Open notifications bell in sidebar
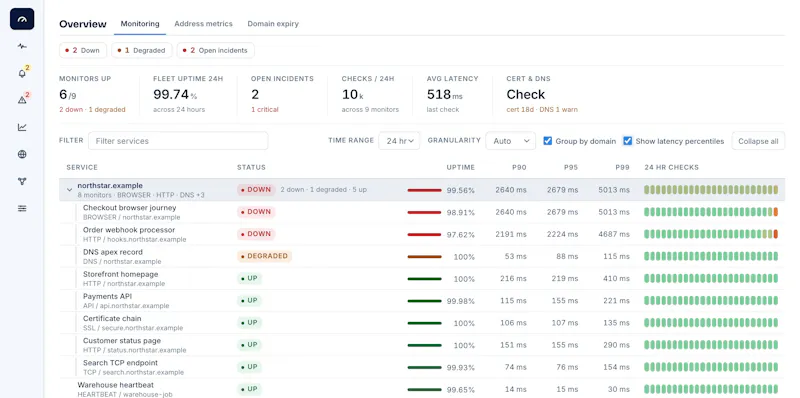This screenshot has width=800, height=398. pyautogui.click(x=22, y=73)
